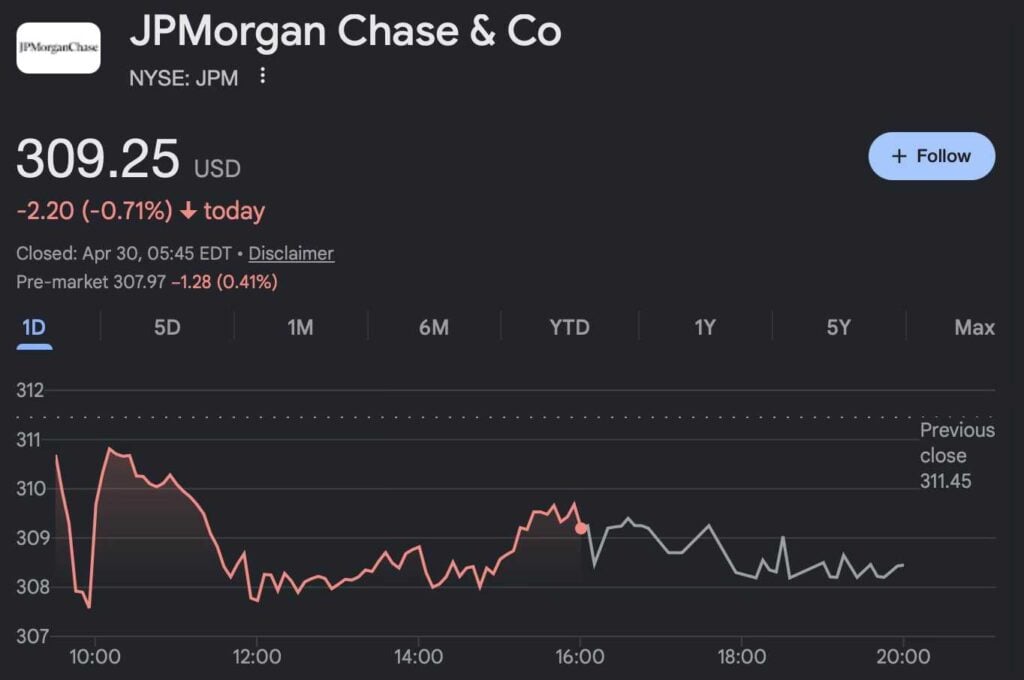Select the YTD chart range

569,327
